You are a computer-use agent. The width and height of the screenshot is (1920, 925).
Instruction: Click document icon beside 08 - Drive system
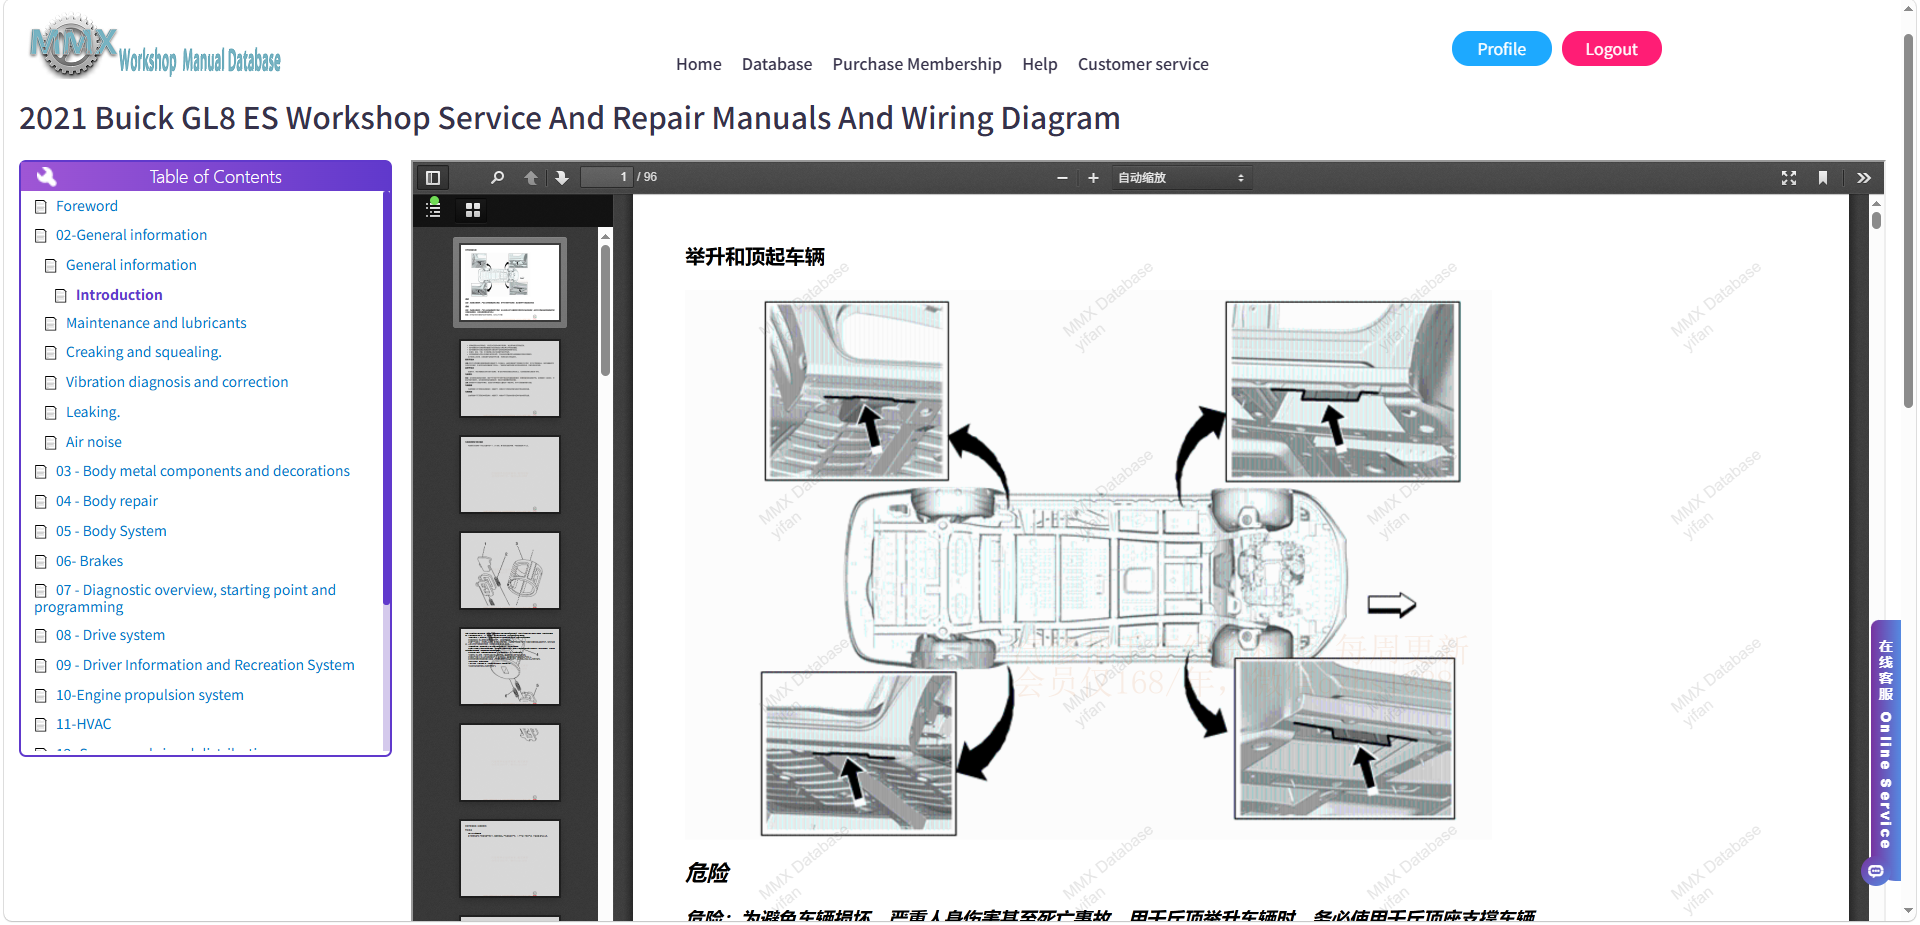[41, 636]
